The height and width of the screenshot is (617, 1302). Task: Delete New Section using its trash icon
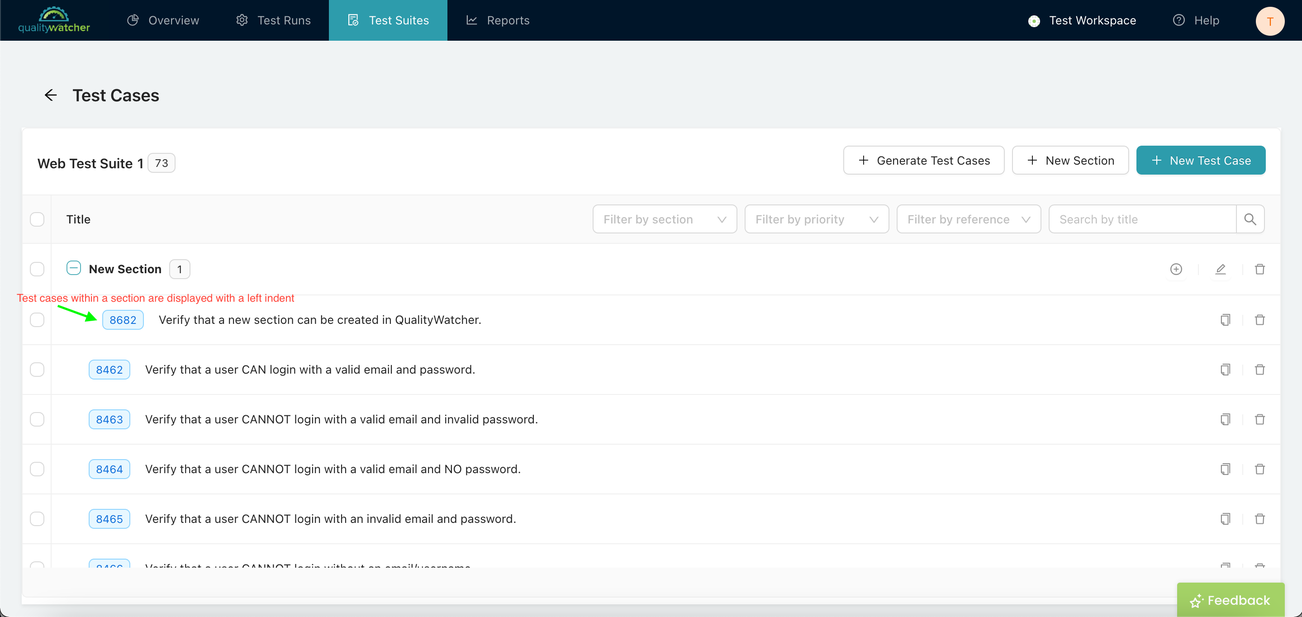(x=1260, y=269)
